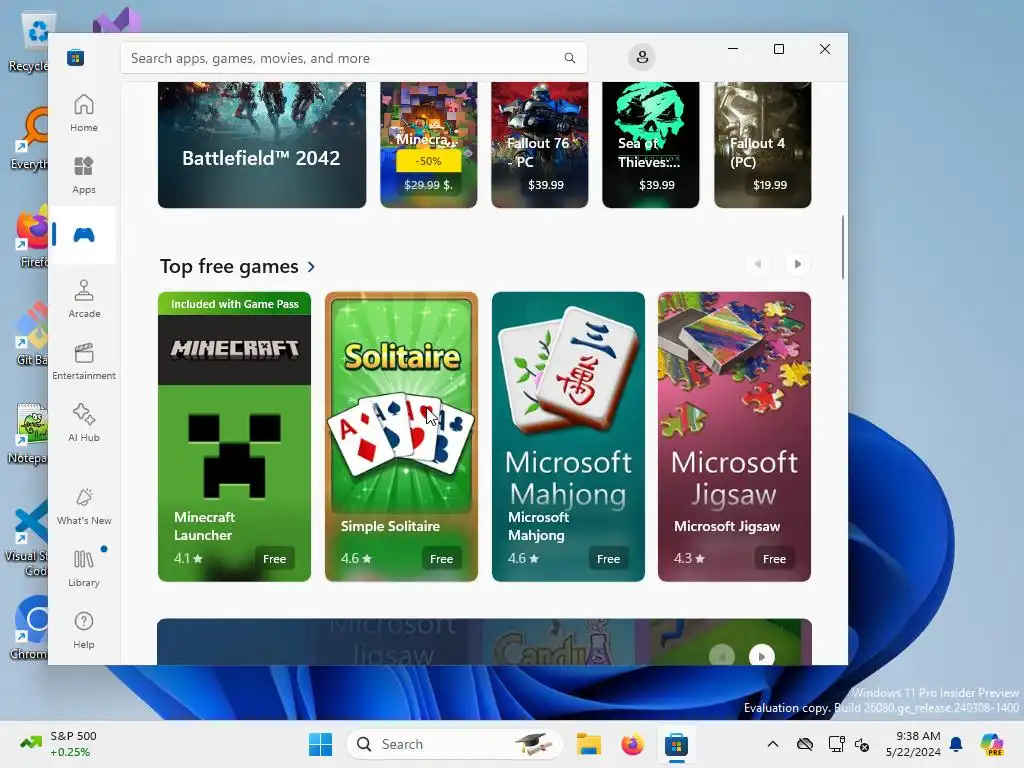Open File Explorer from the taskbar

(x=588, y=744)
